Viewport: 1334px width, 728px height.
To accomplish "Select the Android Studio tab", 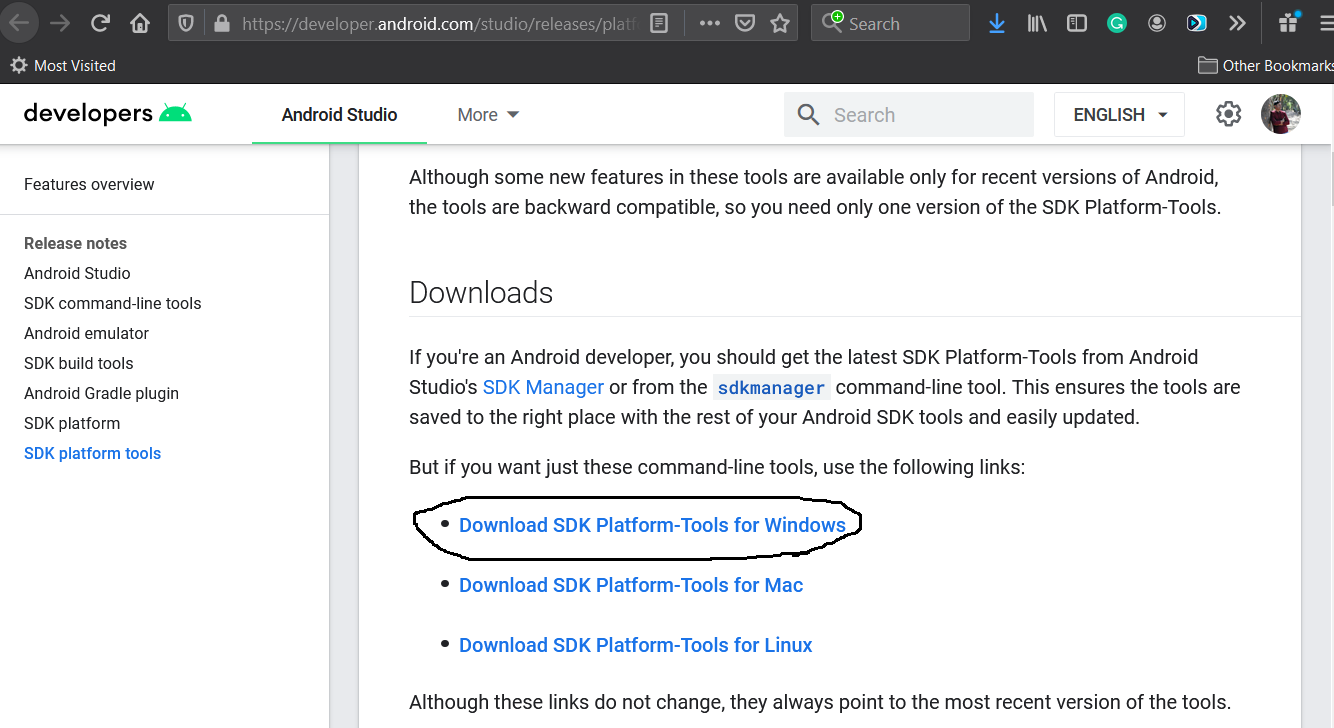I will tap(339, 115).
